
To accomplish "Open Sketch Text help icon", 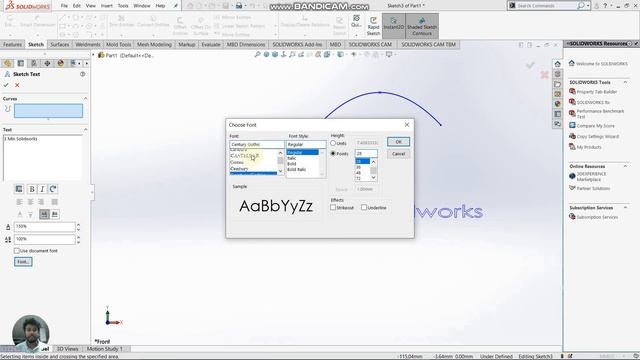I will click(82, 74).
